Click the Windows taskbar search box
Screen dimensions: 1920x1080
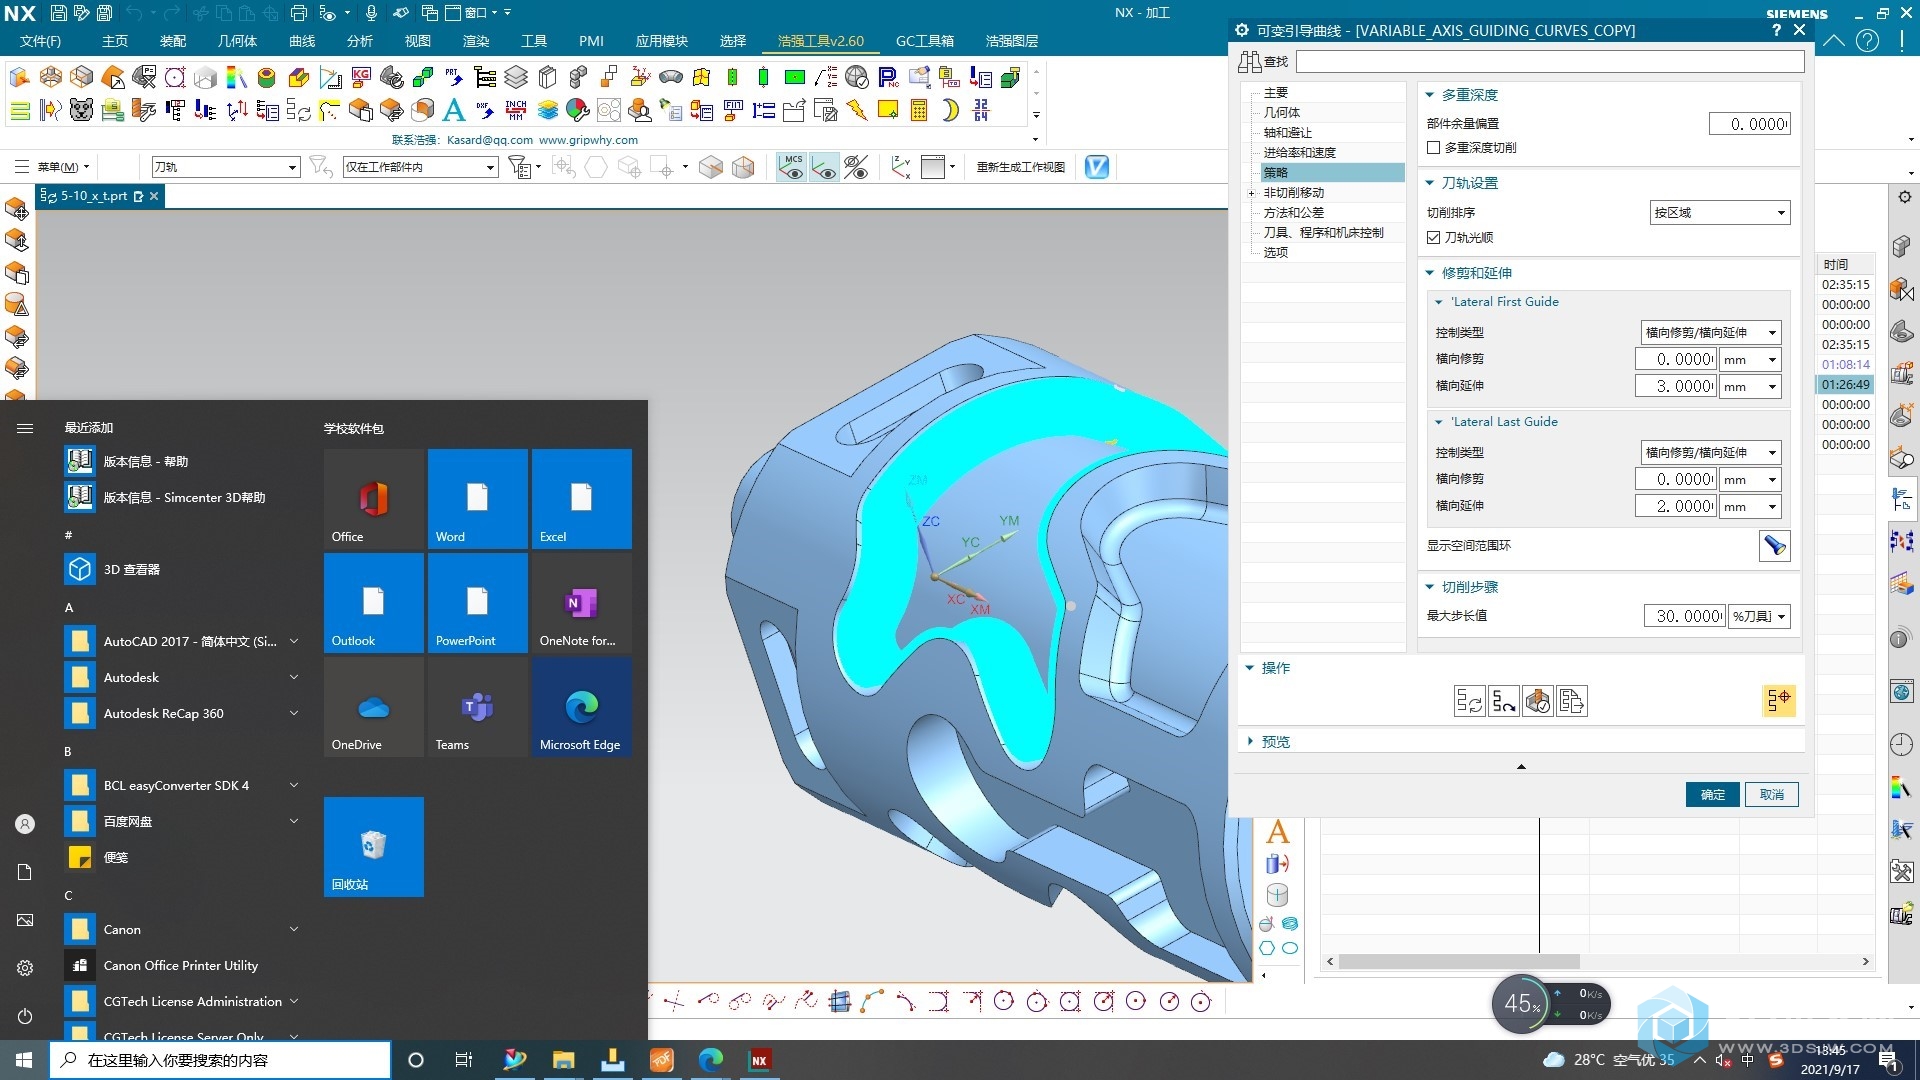pyautogui.click(x=220, y=1060)
